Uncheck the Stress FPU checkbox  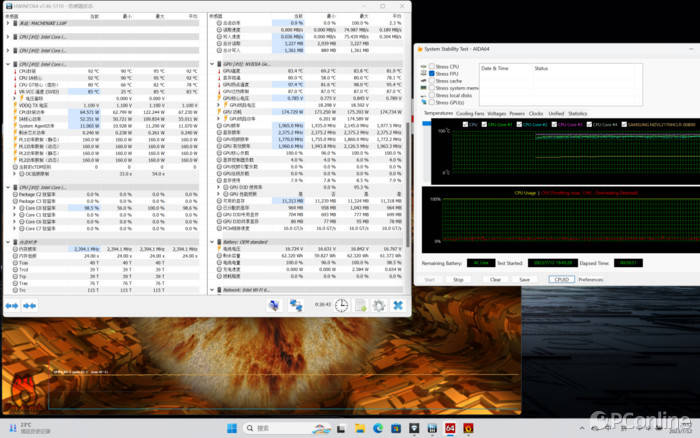pyautogui.click(x=431, y=74)
